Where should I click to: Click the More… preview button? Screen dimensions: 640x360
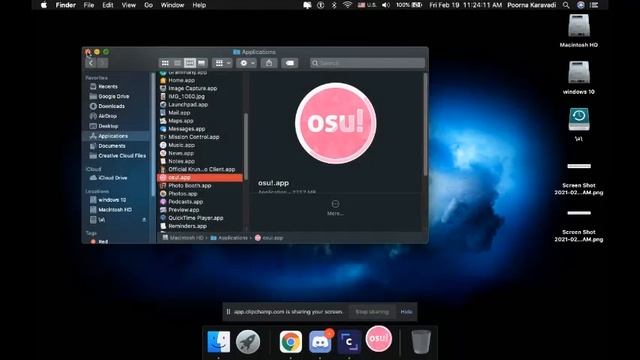click(x=336, y=208)
